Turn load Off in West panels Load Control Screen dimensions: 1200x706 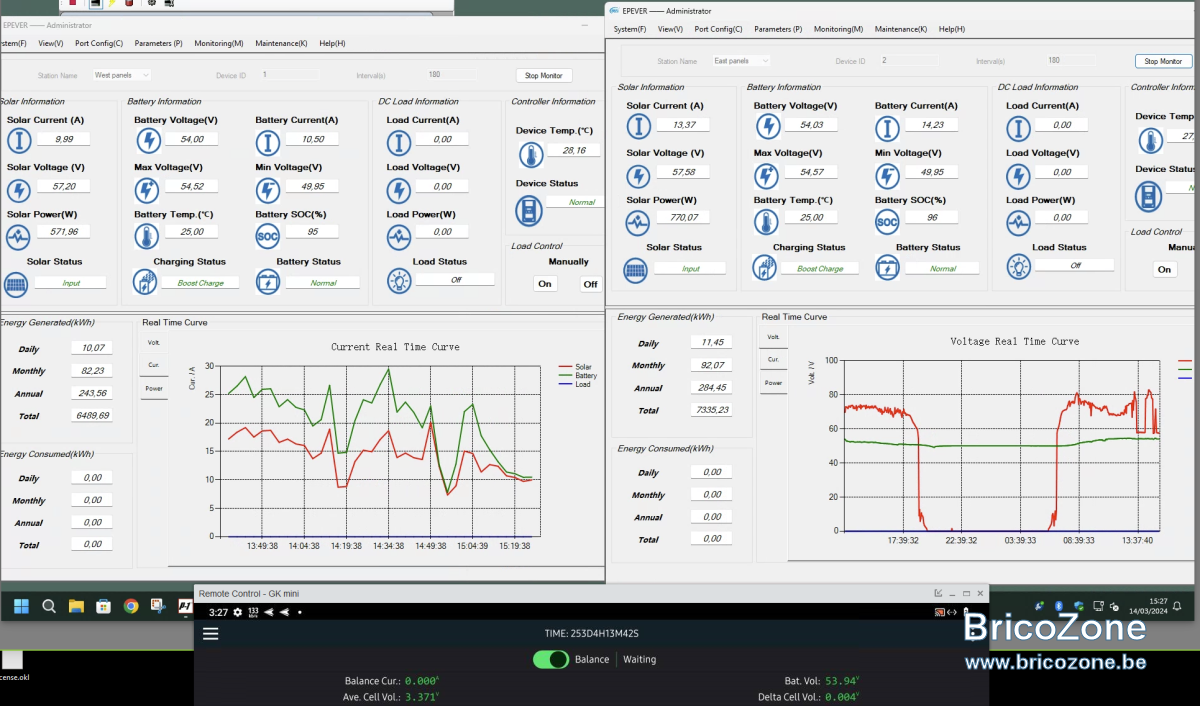tap(590, 284)
